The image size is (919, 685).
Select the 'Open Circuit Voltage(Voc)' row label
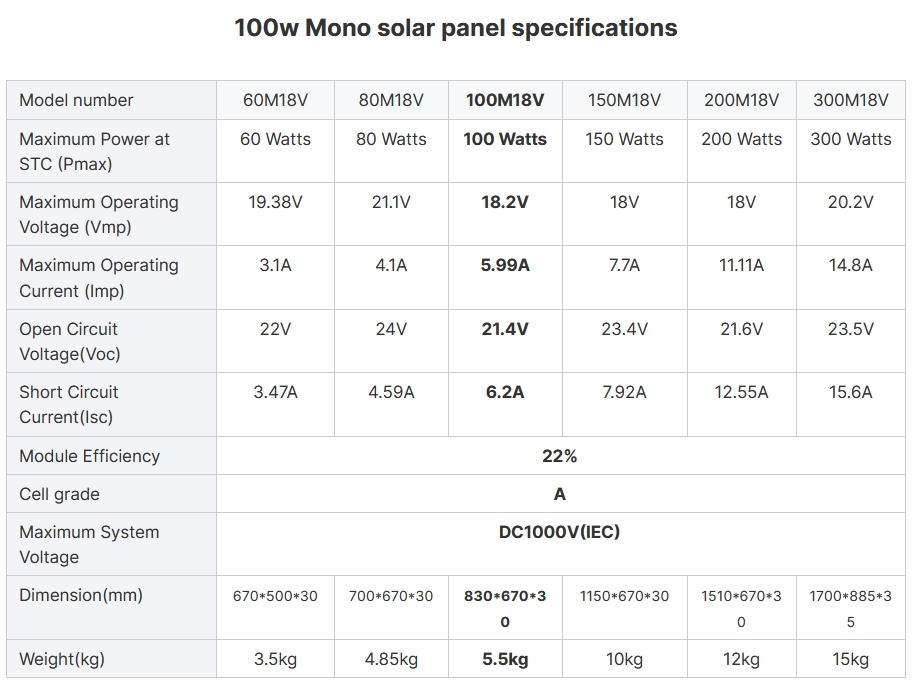(69, 341)
